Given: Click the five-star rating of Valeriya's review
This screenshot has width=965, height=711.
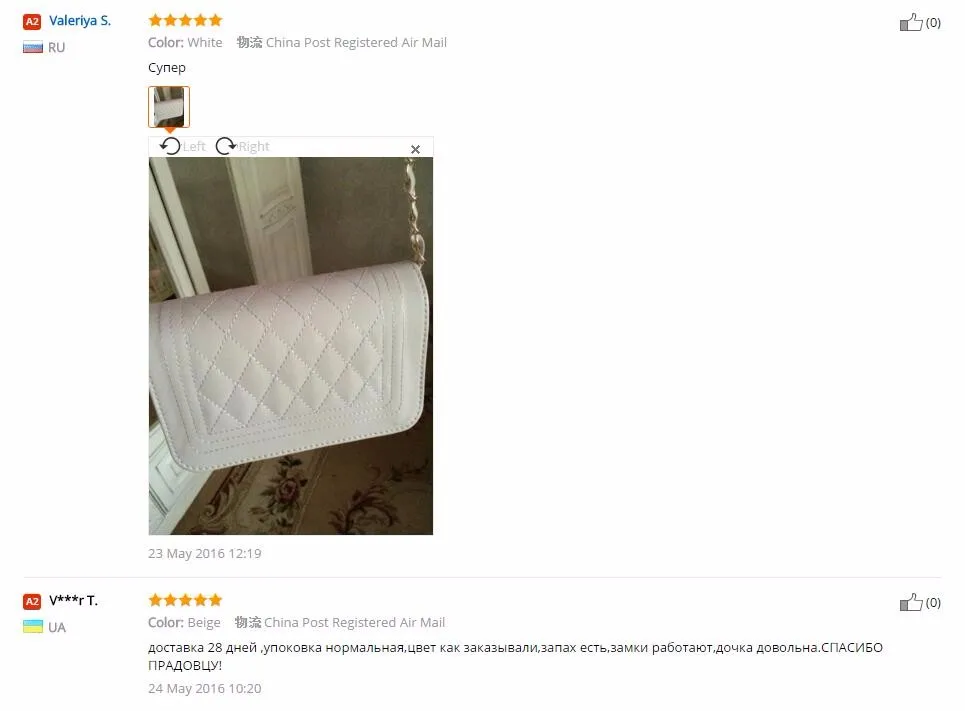Looking at the screenshot, I should [185, 20].
